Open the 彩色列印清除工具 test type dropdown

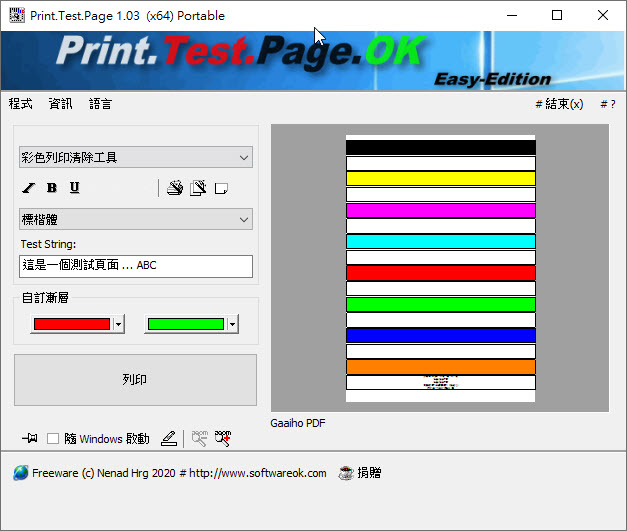136,157
